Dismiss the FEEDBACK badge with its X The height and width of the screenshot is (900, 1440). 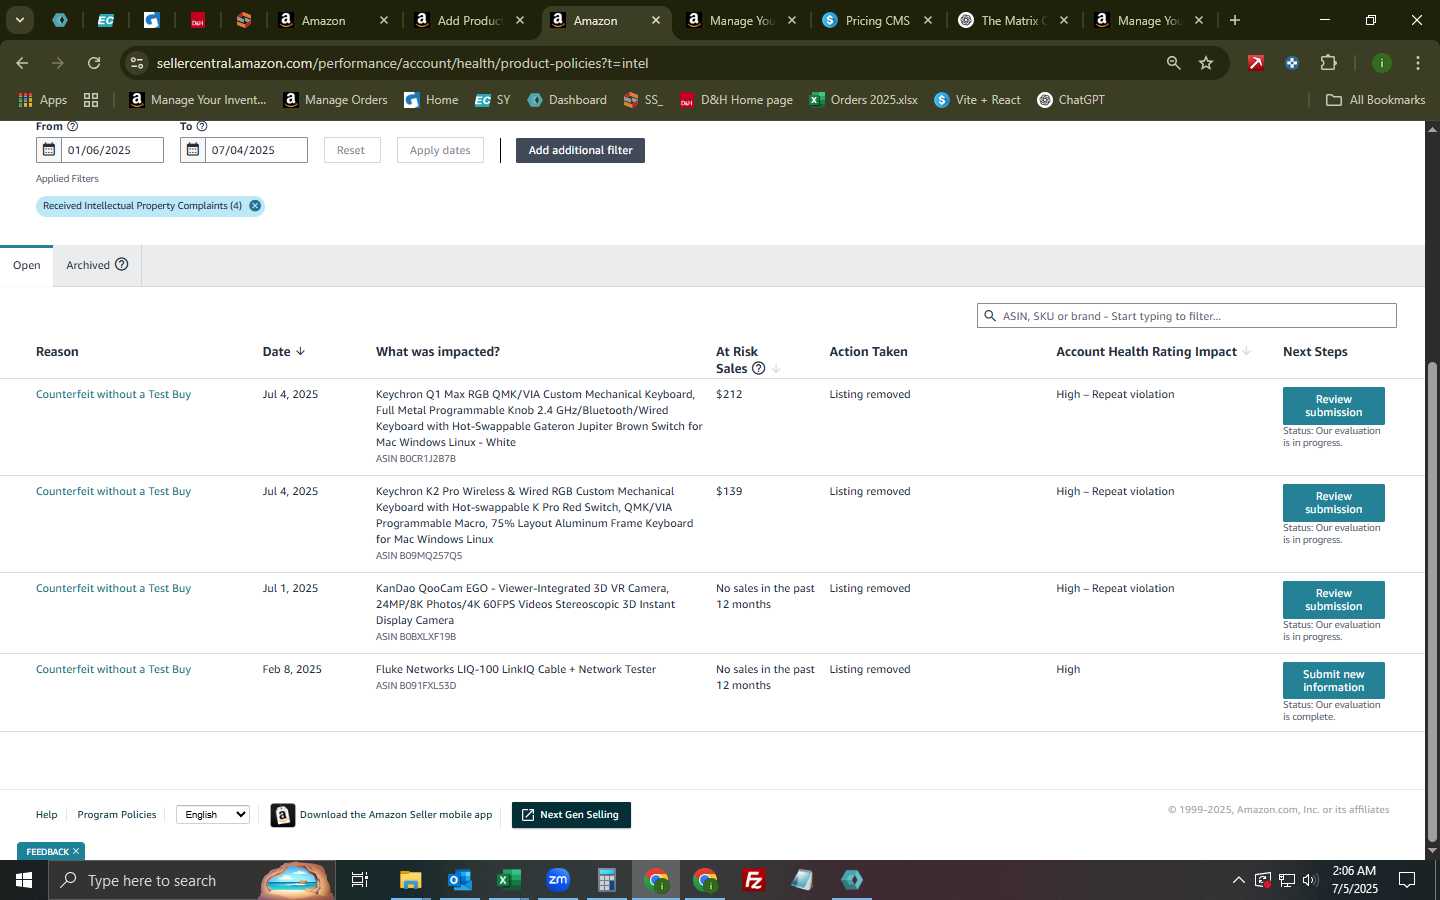click(x=76, y=851)
